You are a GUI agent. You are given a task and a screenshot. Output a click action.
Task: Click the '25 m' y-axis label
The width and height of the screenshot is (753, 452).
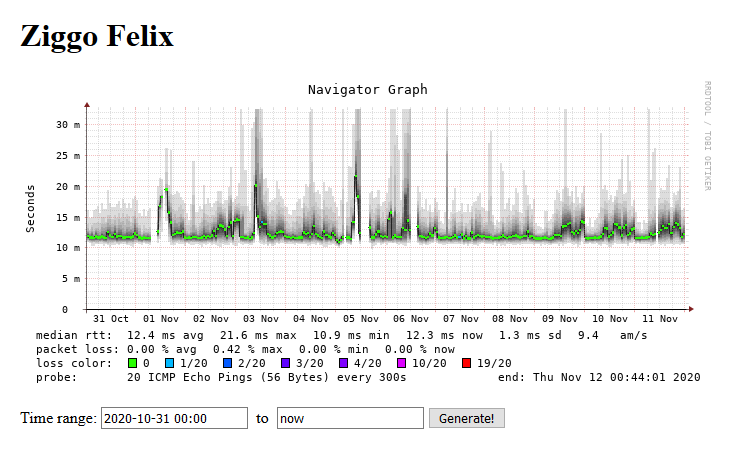[x=68, y=156]
